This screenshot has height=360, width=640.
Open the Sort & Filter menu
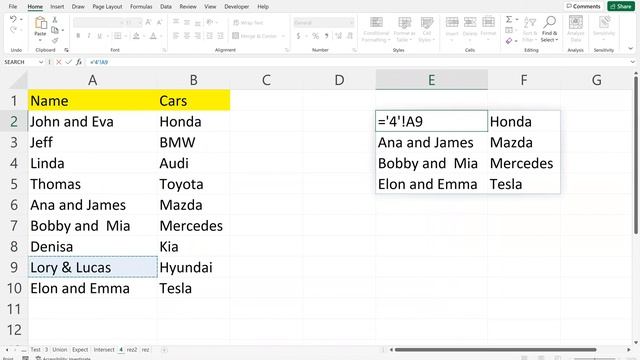click(529, 29)
